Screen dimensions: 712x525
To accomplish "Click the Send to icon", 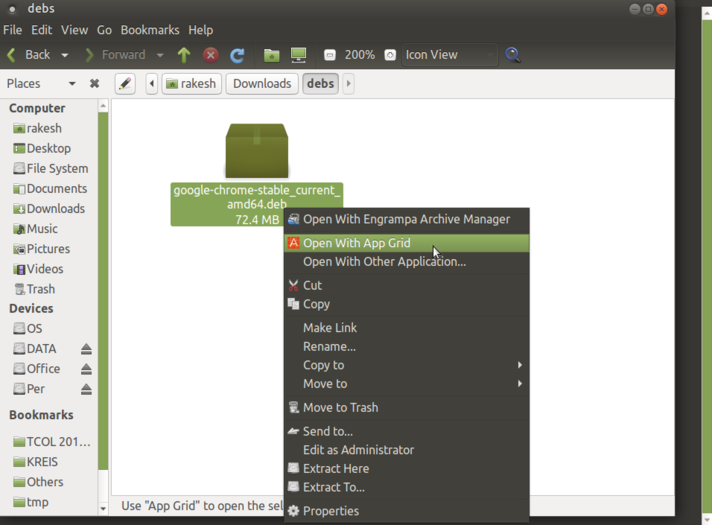I will [x=293, y=431].
